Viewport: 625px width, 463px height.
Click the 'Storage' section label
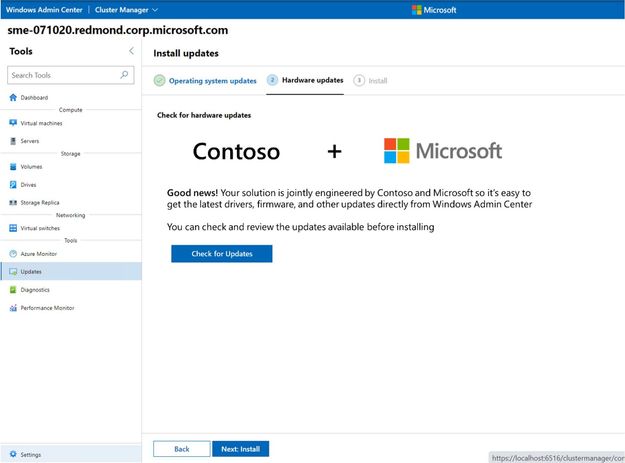(71, 153)
